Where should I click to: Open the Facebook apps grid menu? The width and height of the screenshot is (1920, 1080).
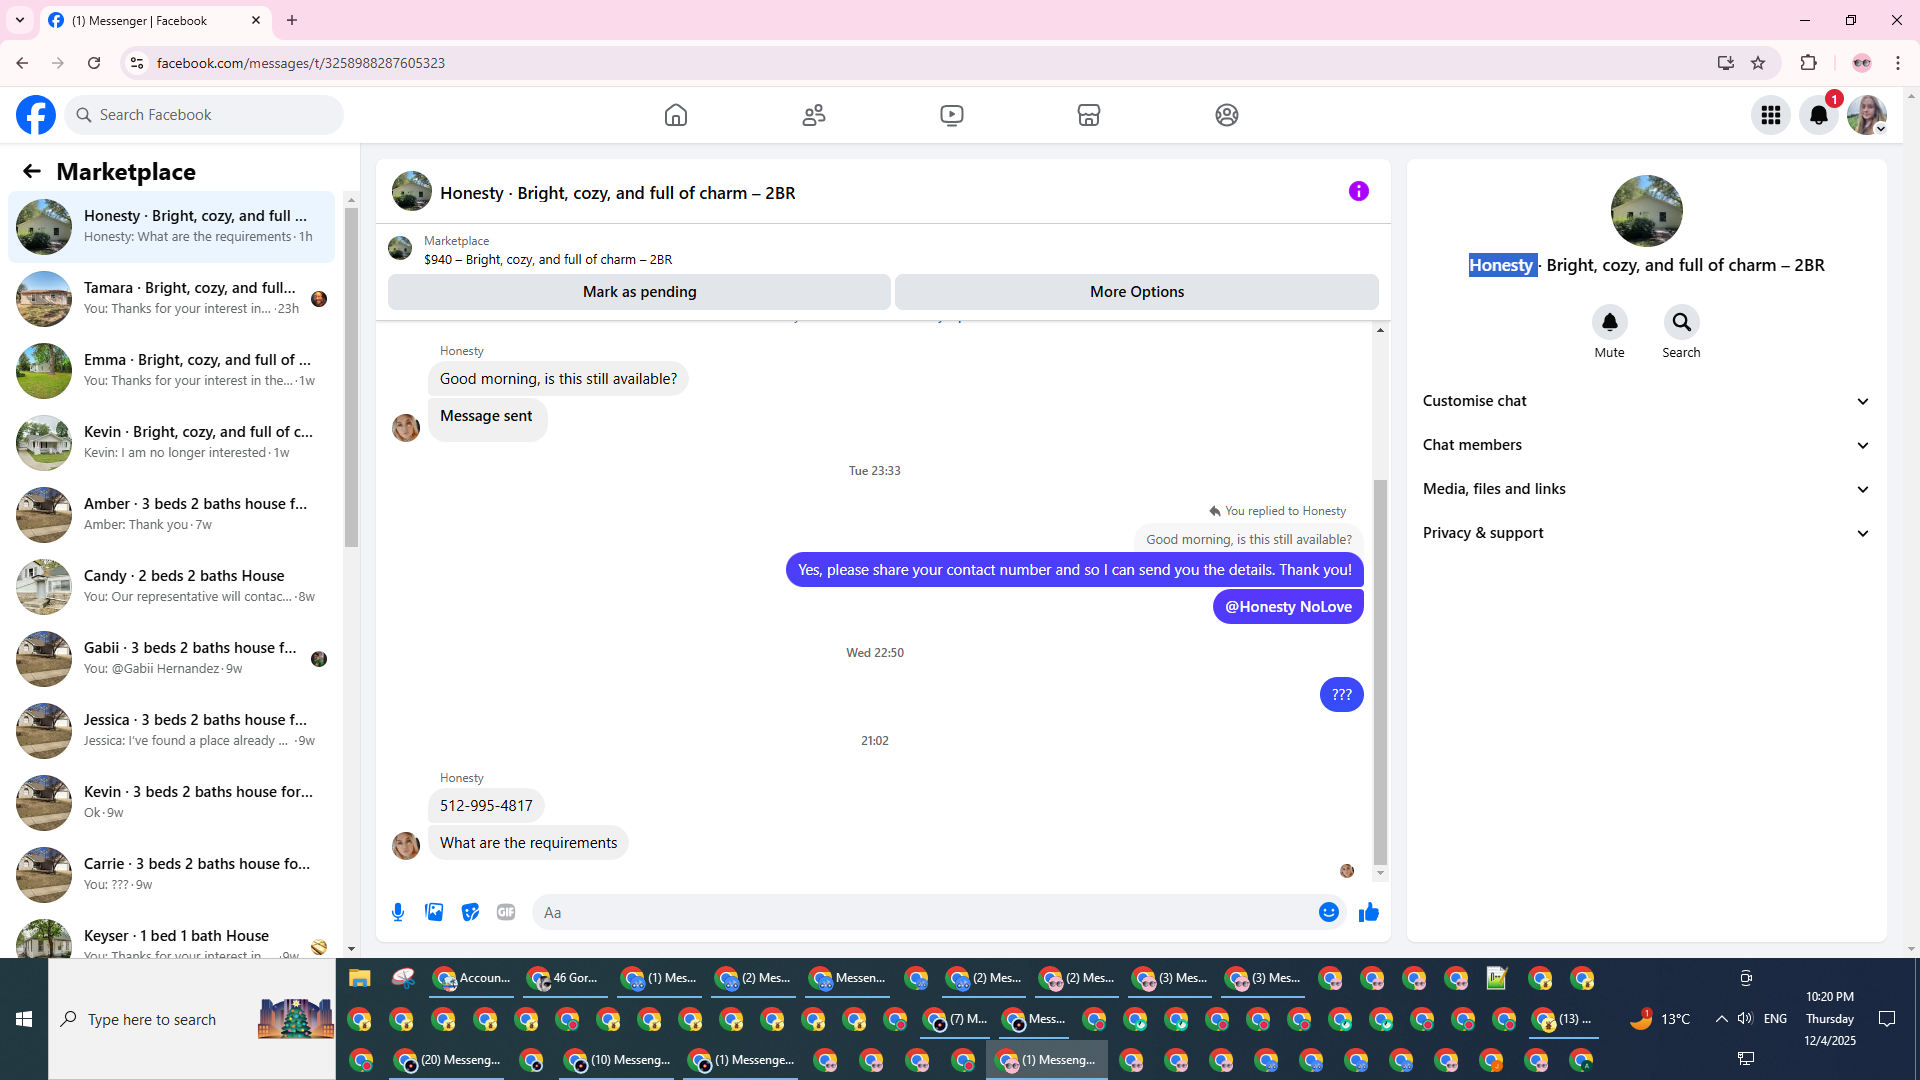(1770, 115)
